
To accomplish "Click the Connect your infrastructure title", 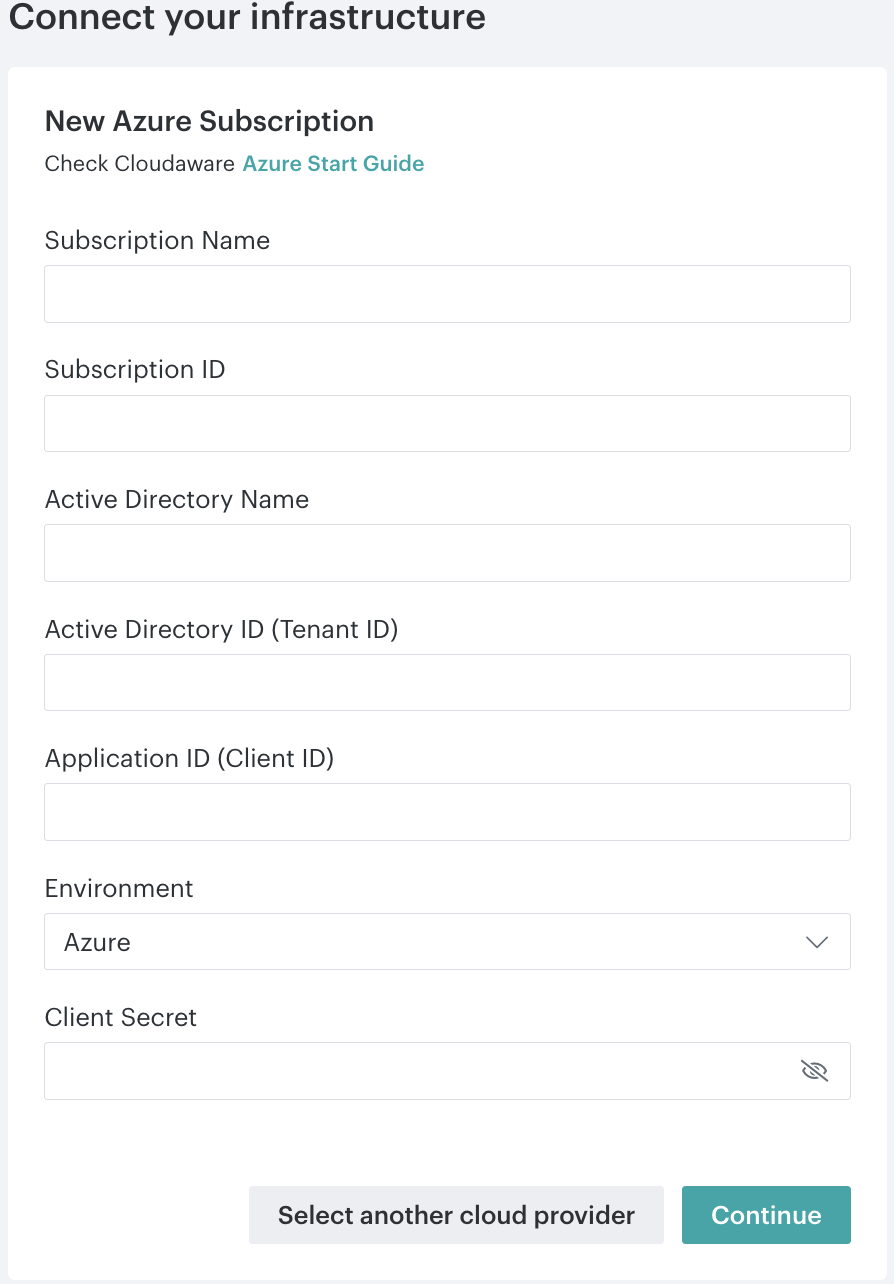I will tap(247, 17).
